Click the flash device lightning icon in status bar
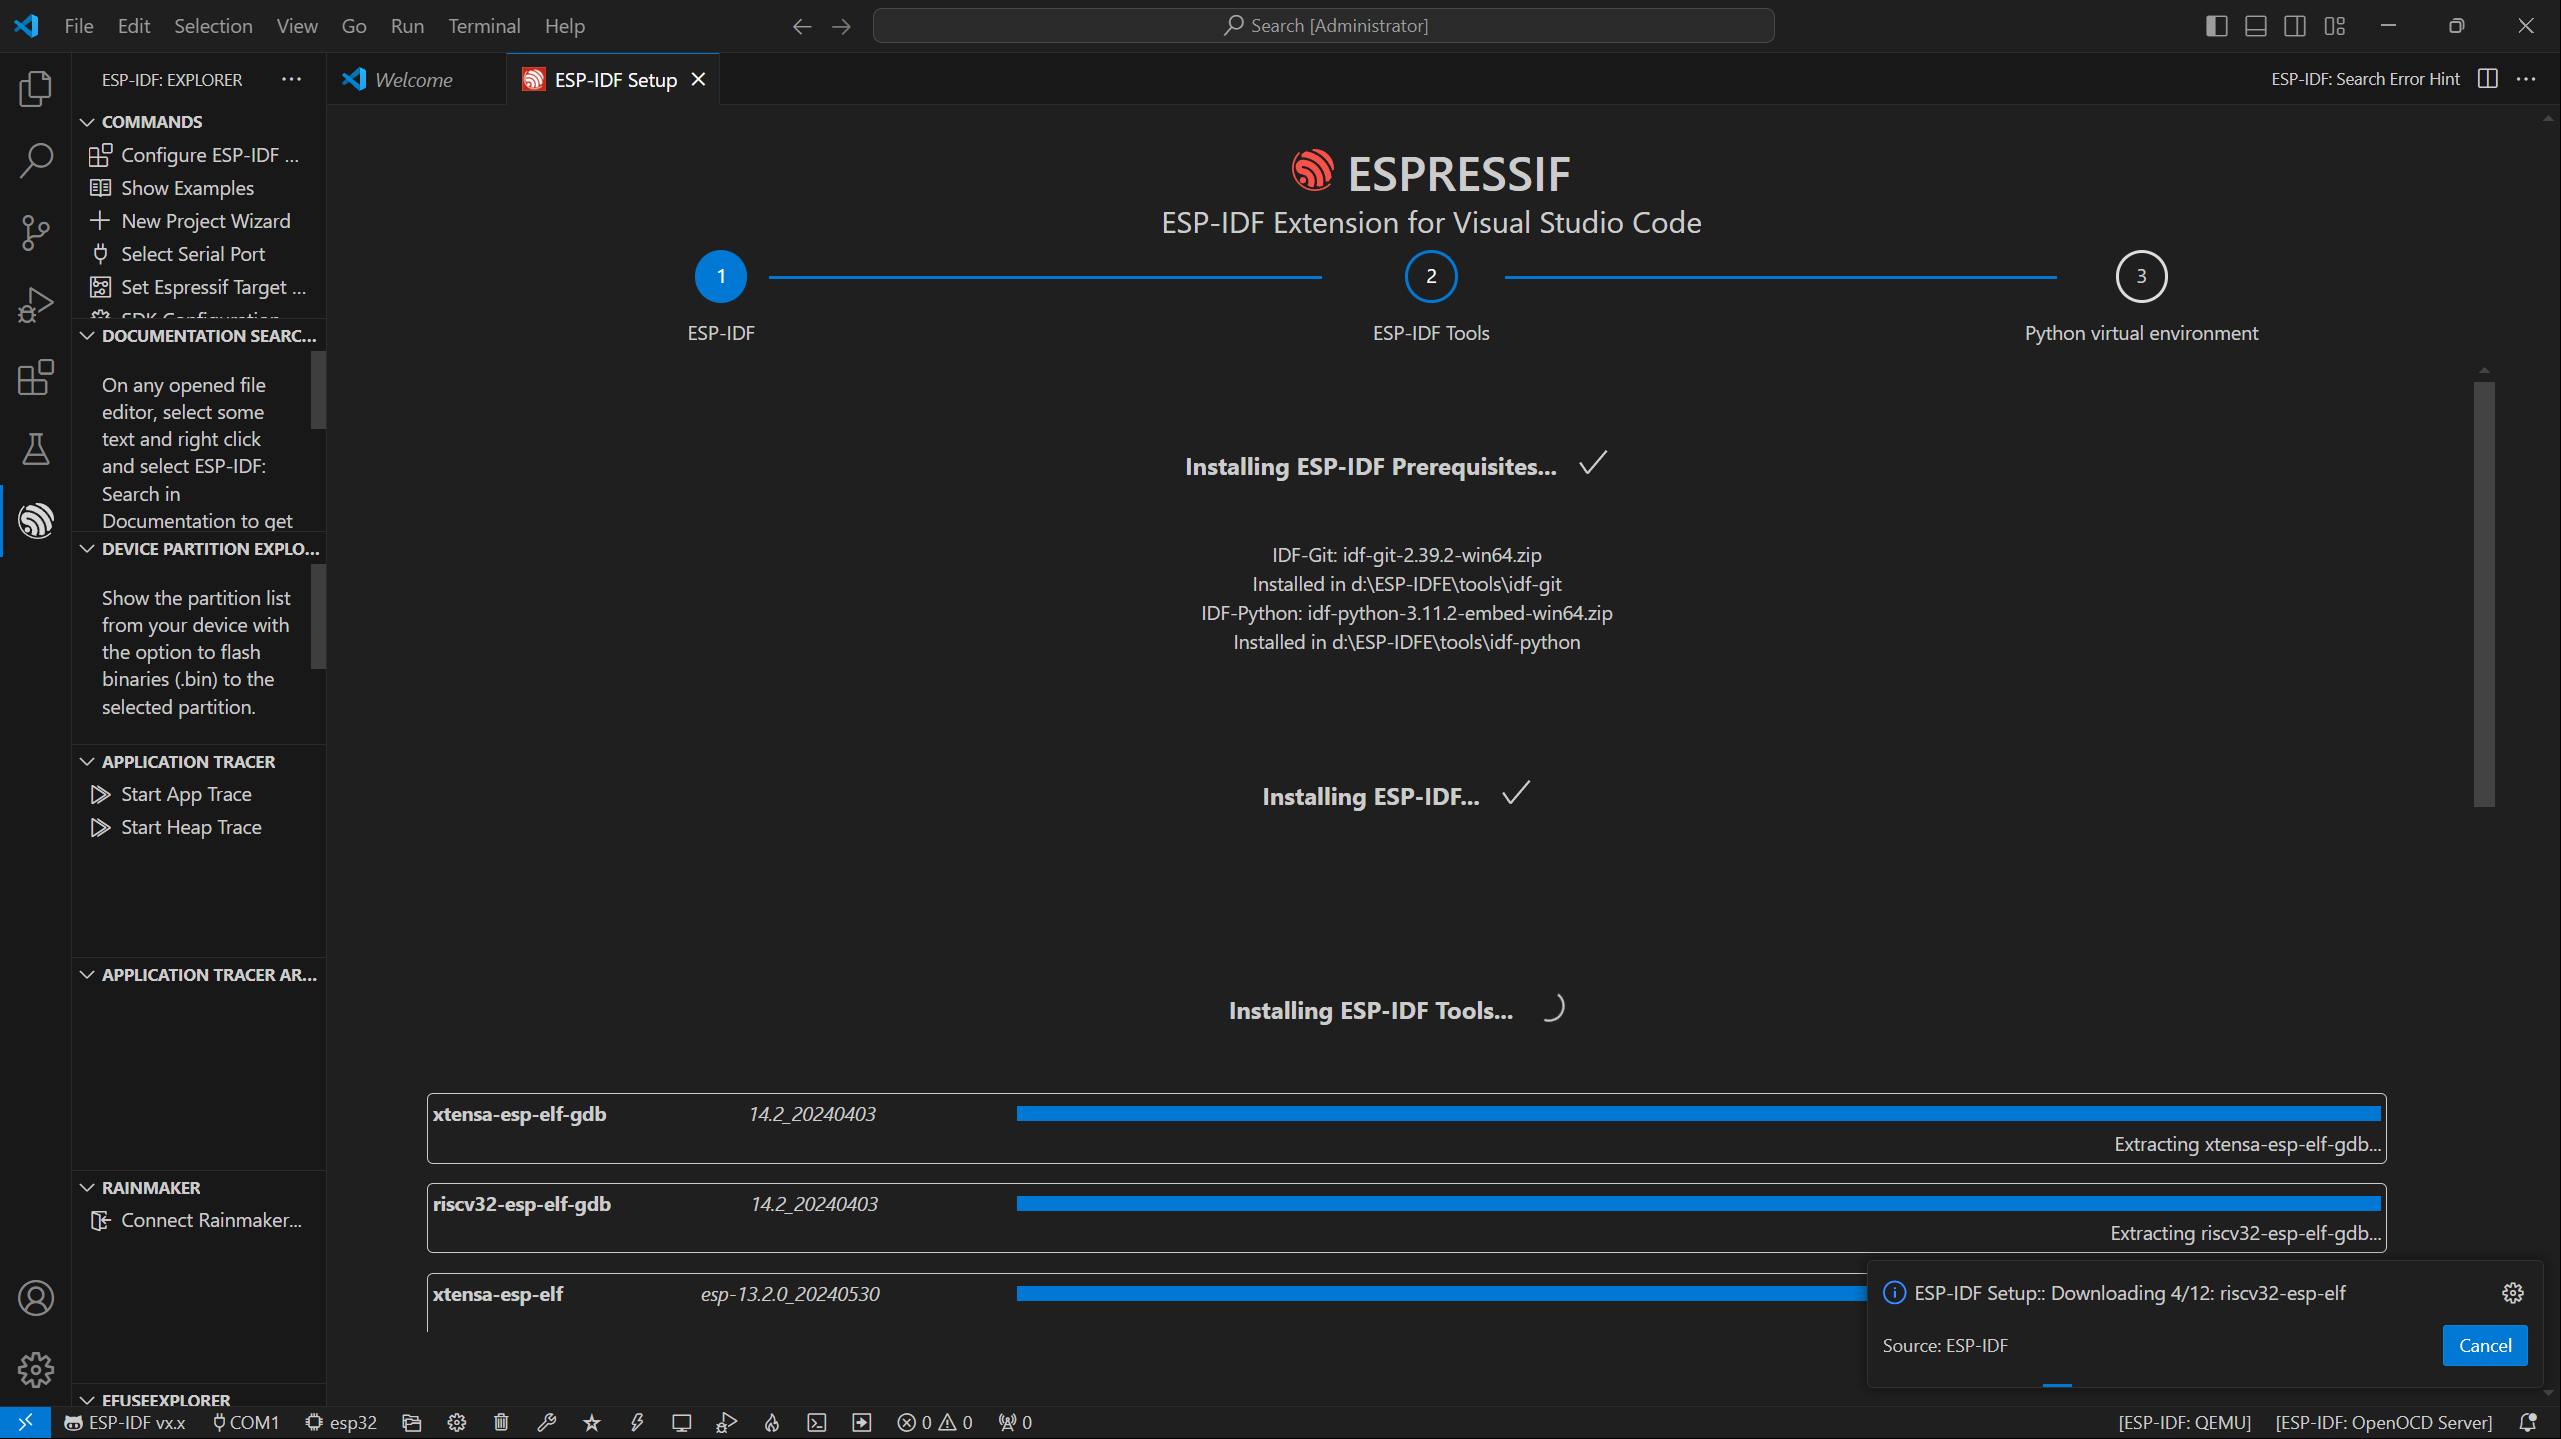 [x=637, y=1422]
